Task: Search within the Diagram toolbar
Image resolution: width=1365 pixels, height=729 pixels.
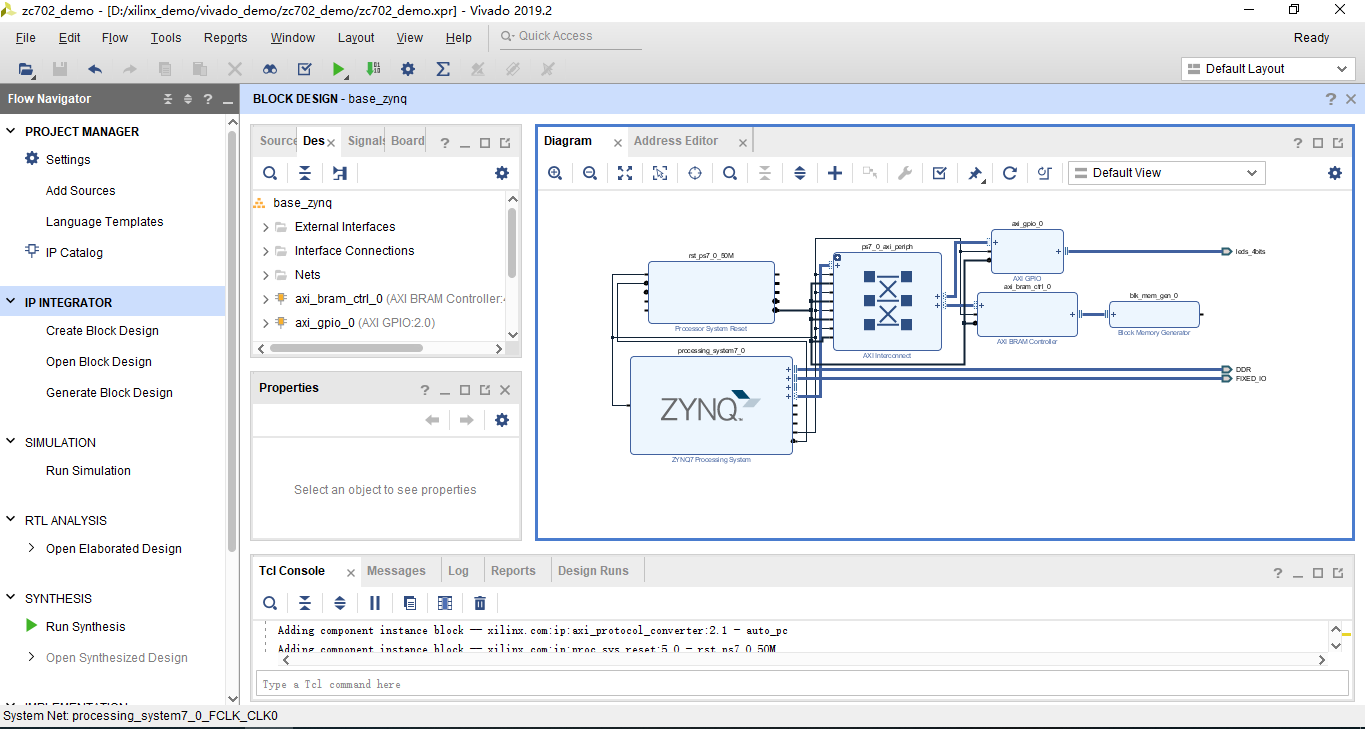Action: tap(730, 173)
